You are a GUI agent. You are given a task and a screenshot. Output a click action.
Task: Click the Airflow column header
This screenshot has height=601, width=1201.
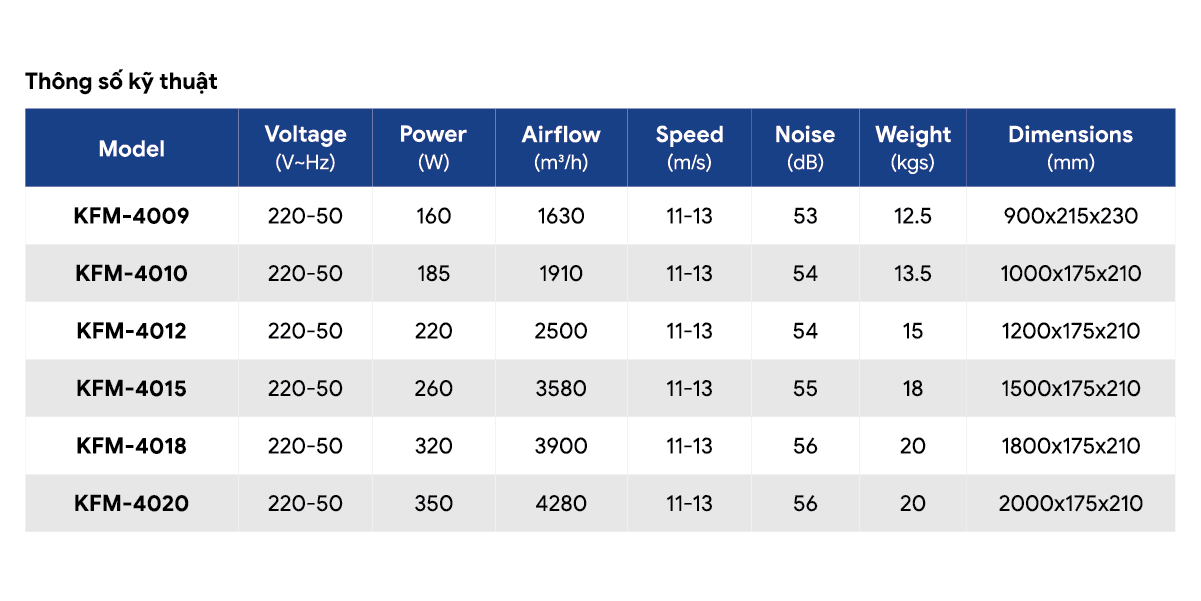[x=561, y=147]
